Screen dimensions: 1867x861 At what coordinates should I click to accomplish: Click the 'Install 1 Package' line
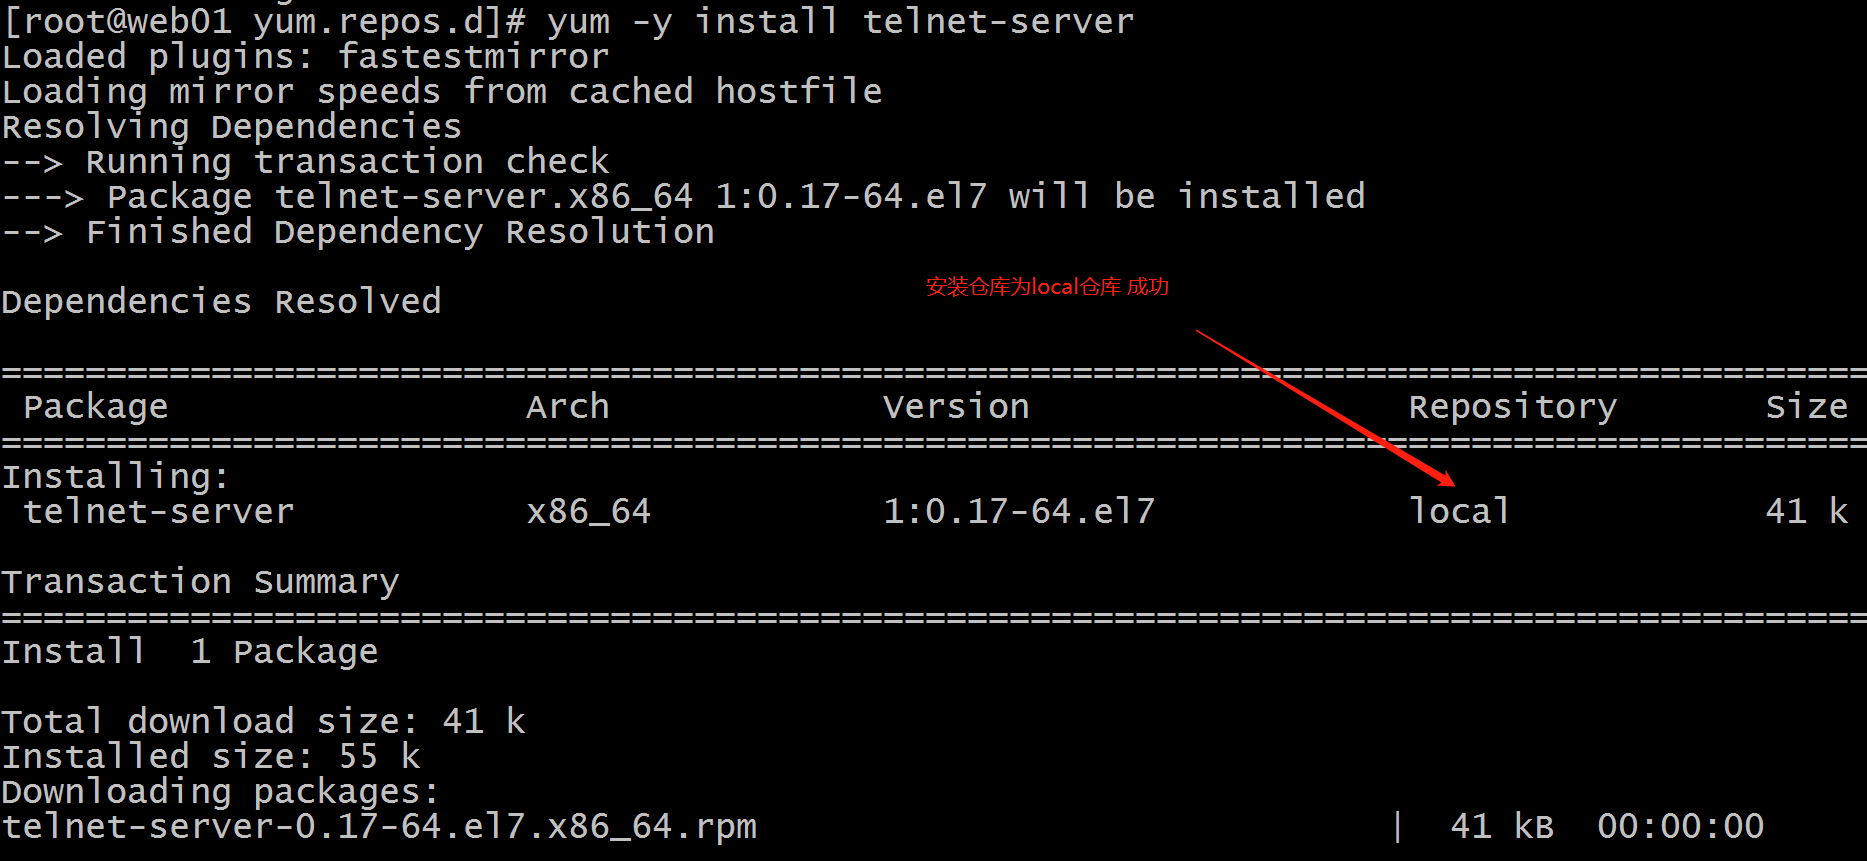click(190, 652)
